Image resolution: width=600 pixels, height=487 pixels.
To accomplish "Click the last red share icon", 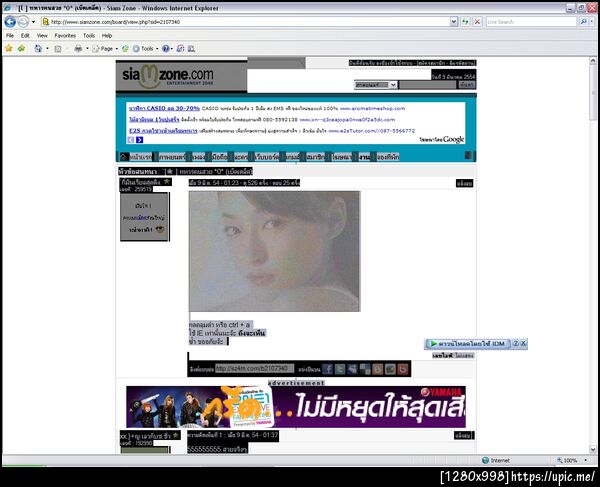I will click(x=403, y=369).
